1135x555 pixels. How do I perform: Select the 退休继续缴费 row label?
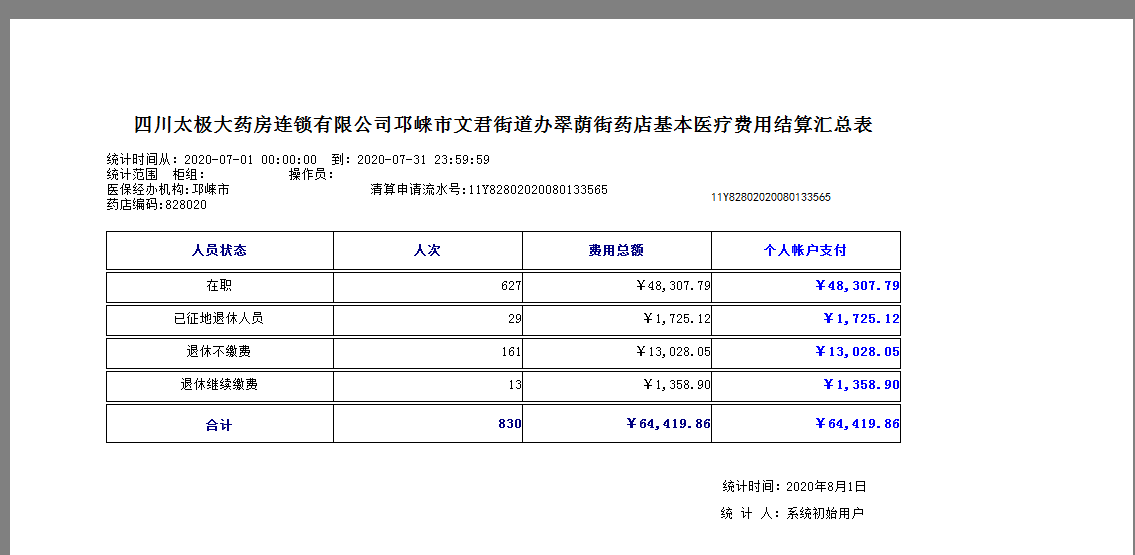219,386
